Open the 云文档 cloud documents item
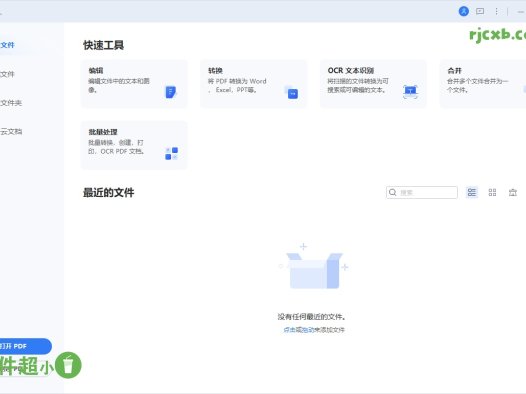 (11, 131)
